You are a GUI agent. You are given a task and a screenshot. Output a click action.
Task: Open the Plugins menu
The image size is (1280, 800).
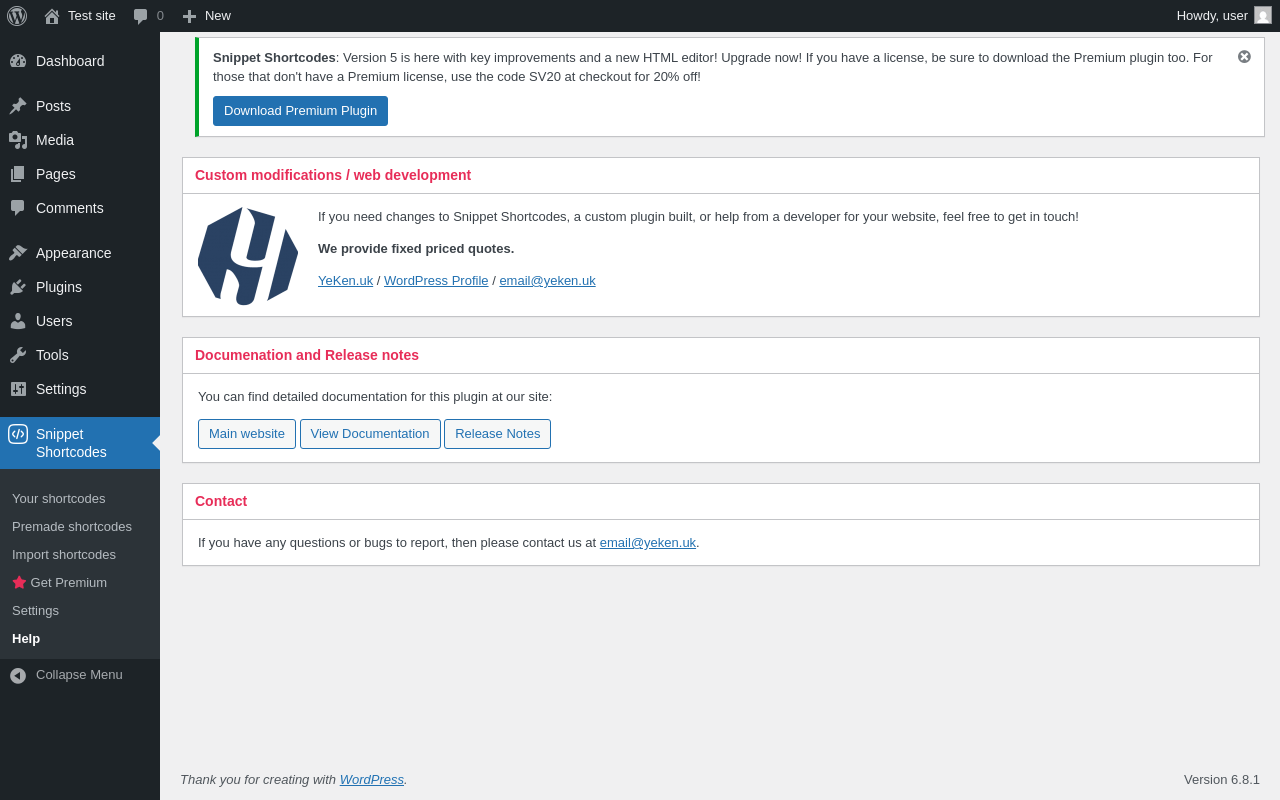[80, 287]
